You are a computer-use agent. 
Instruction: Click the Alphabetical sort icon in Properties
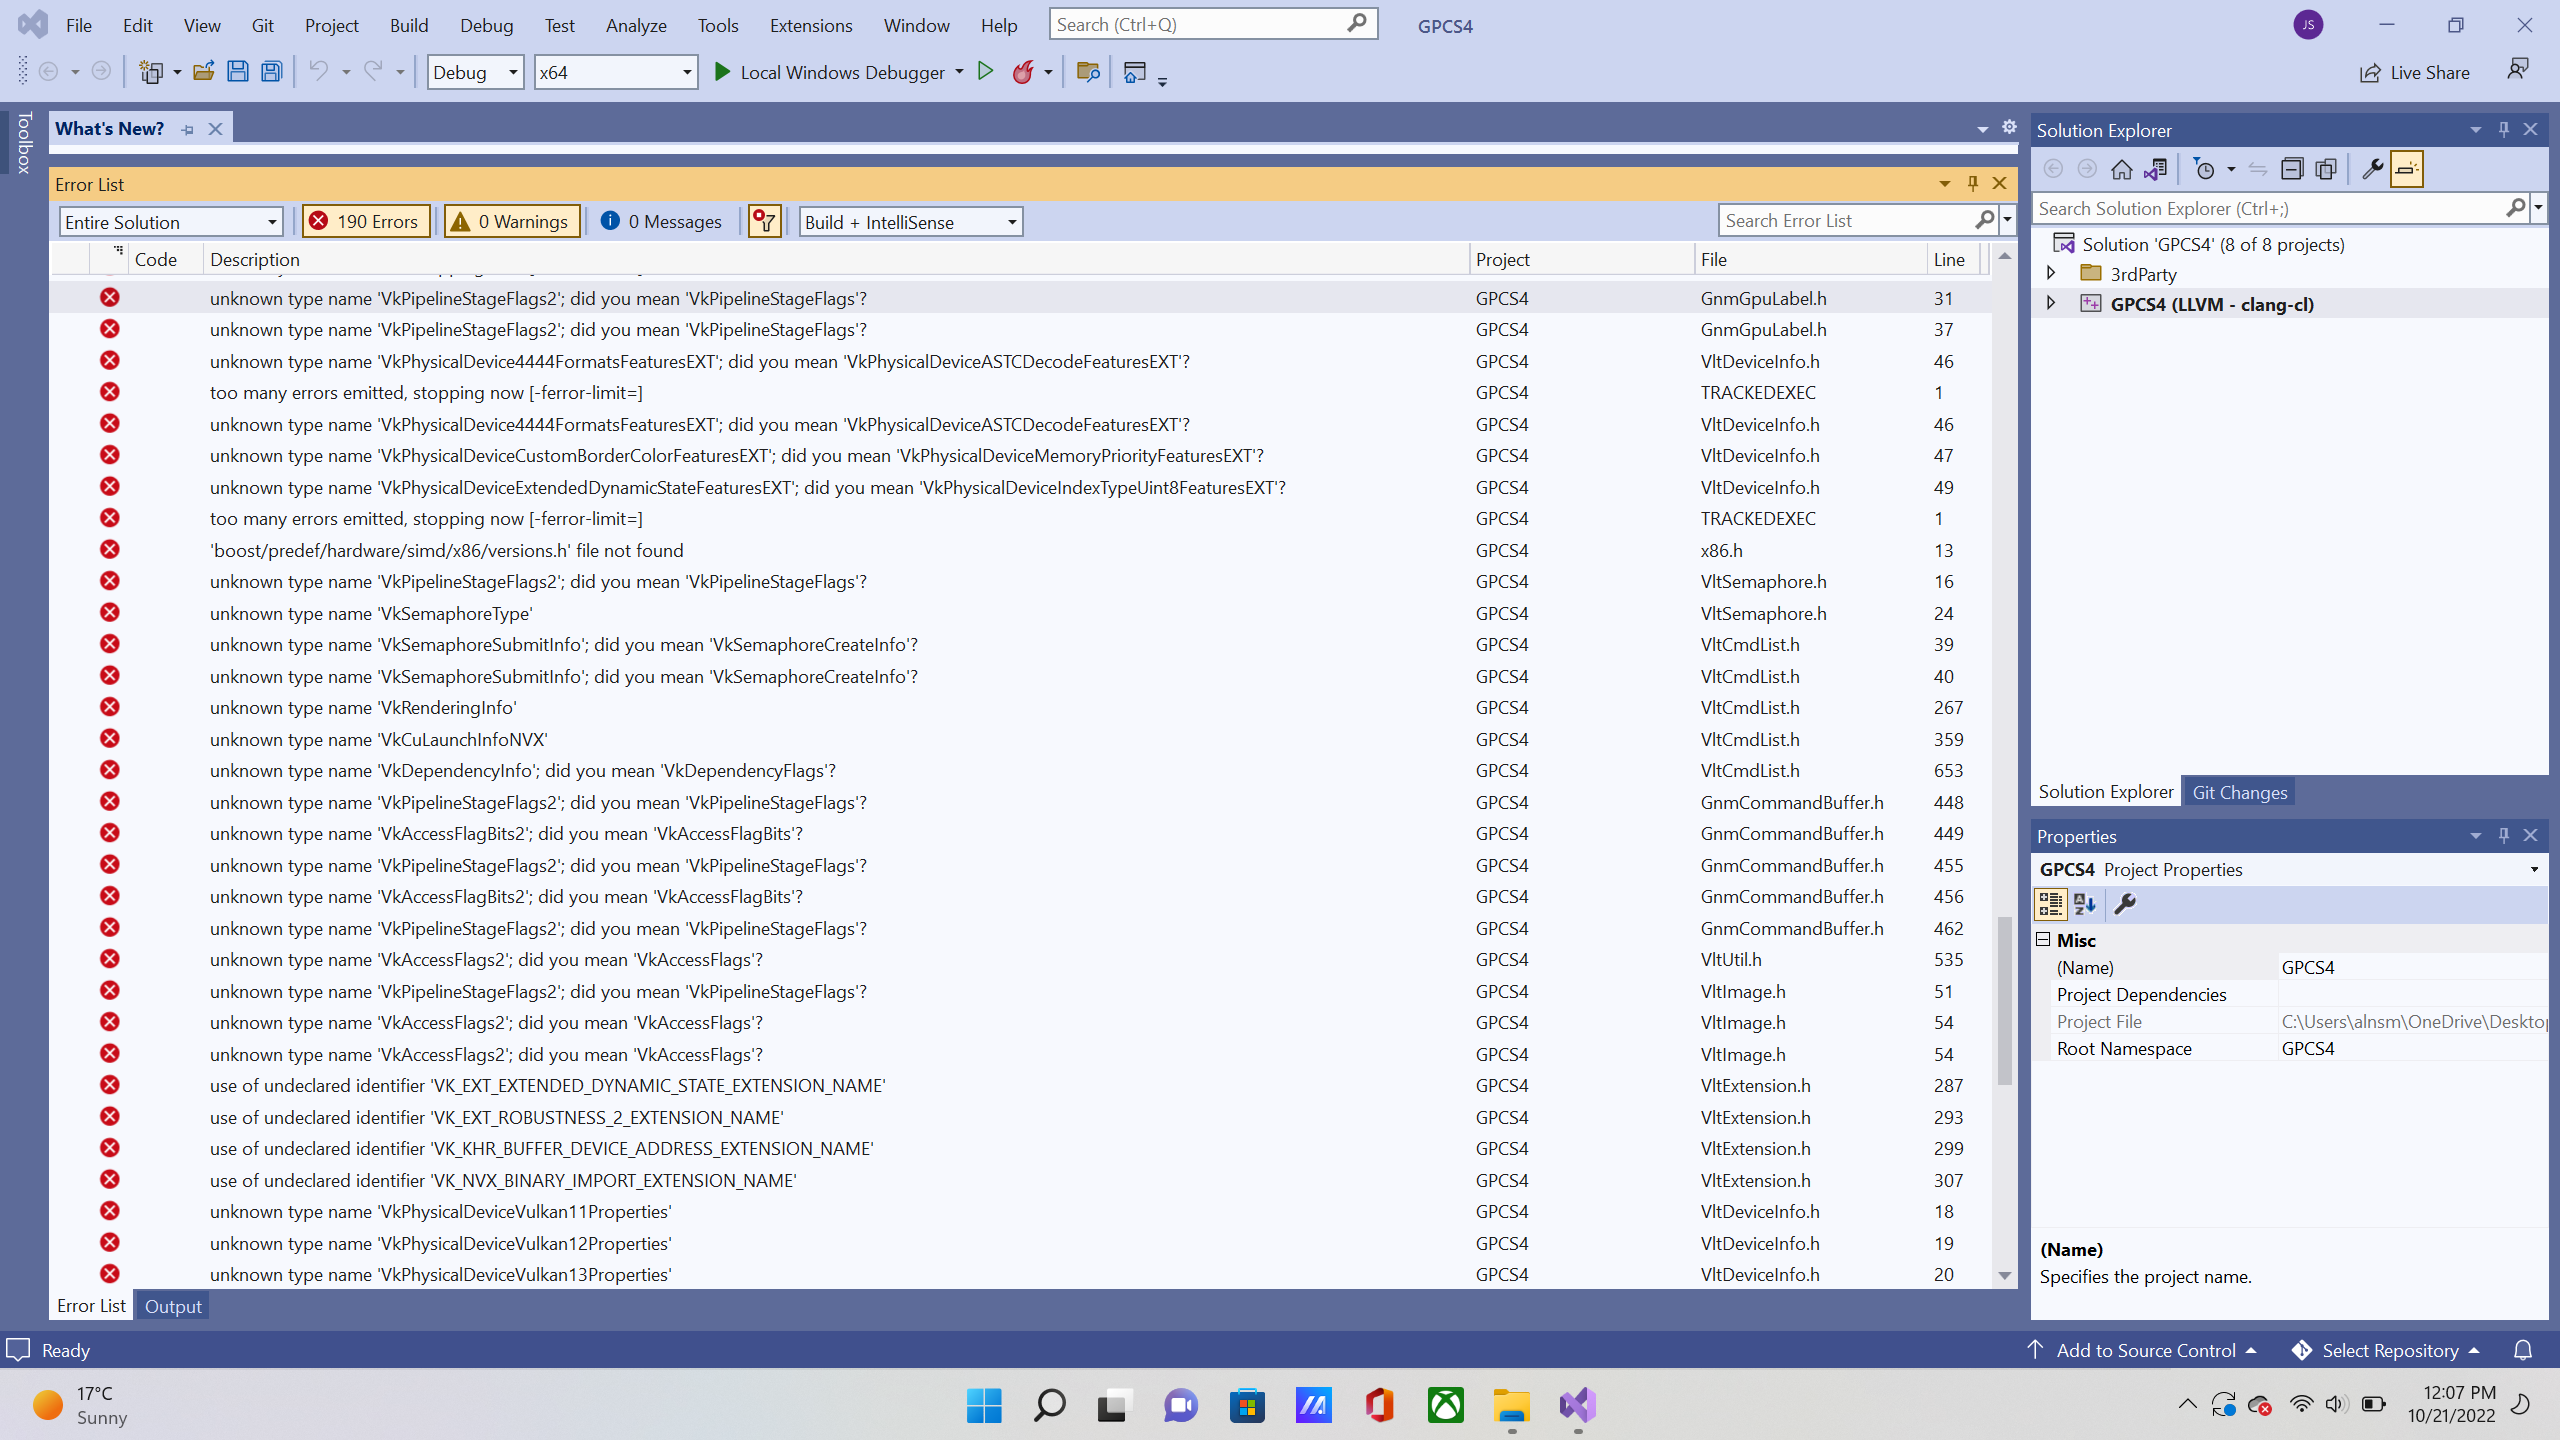2085,904
